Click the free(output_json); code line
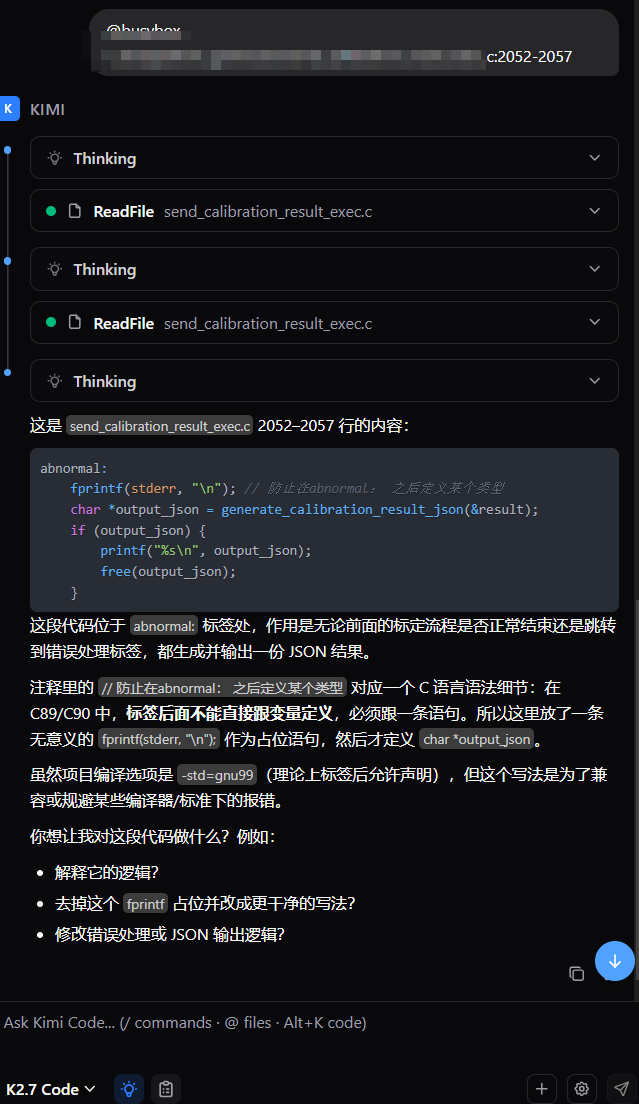 (167, 572)
